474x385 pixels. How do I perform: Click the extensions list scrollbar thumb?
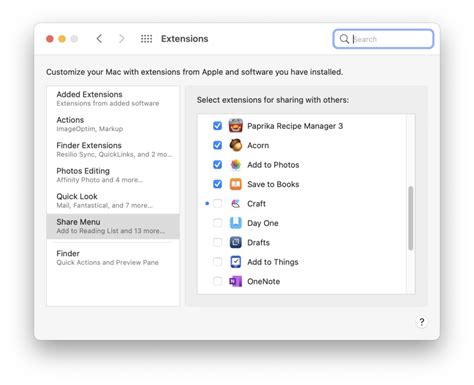411,218
